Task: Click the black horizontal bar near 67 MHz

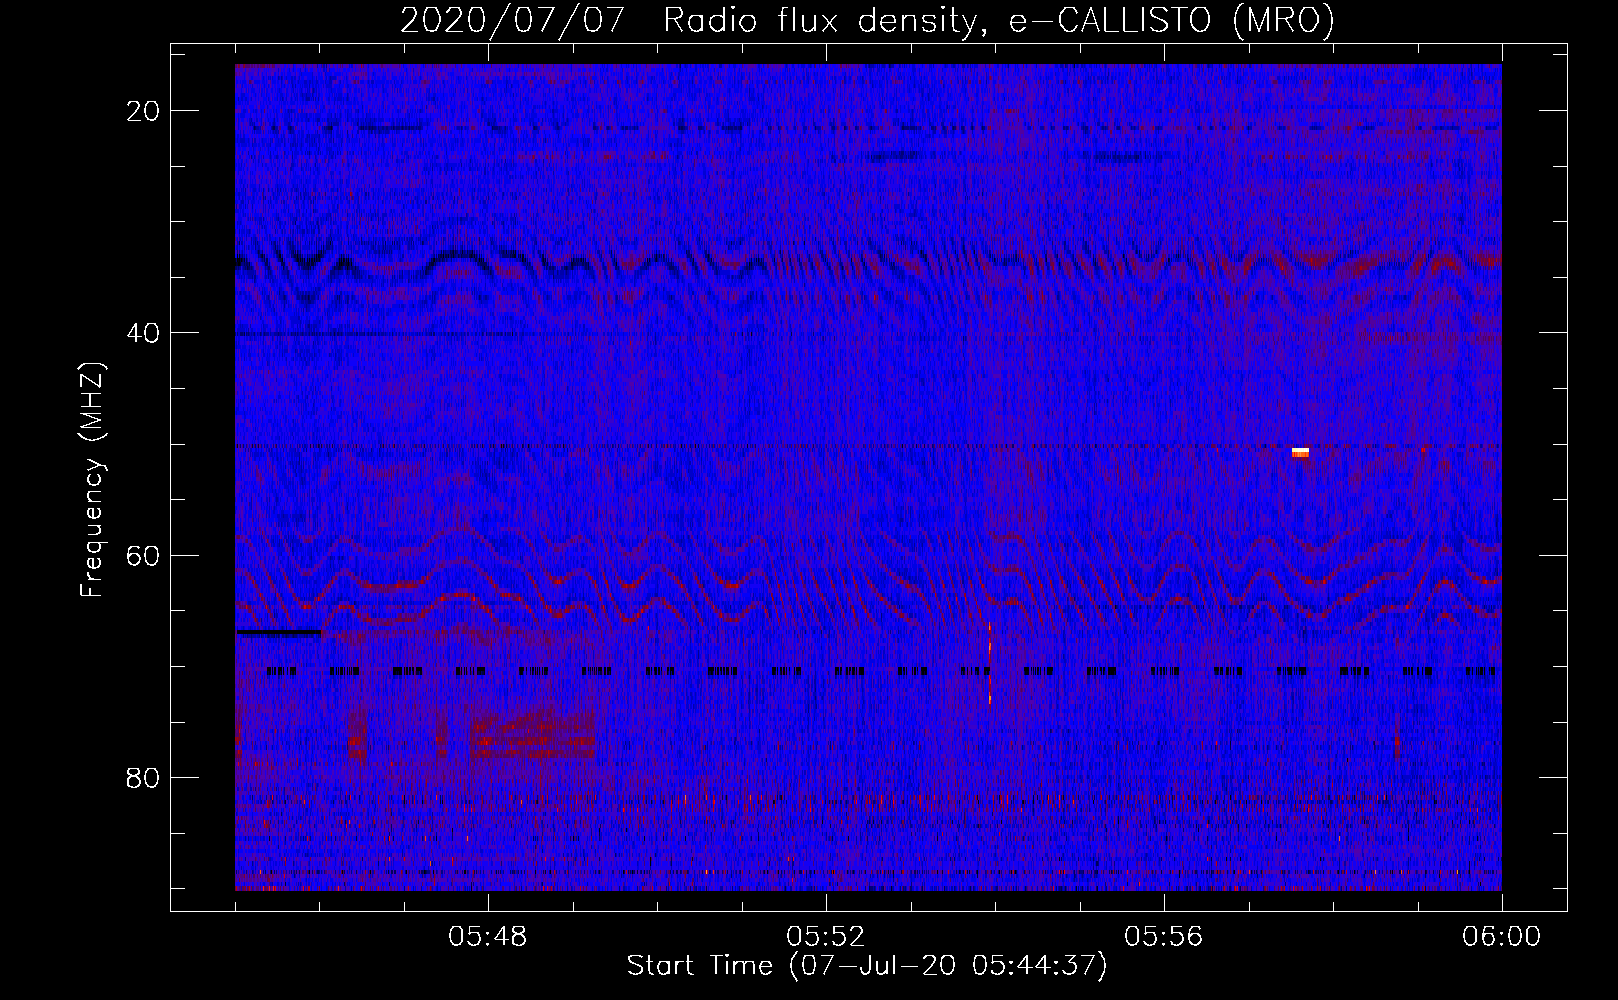Action: (279, 632)
